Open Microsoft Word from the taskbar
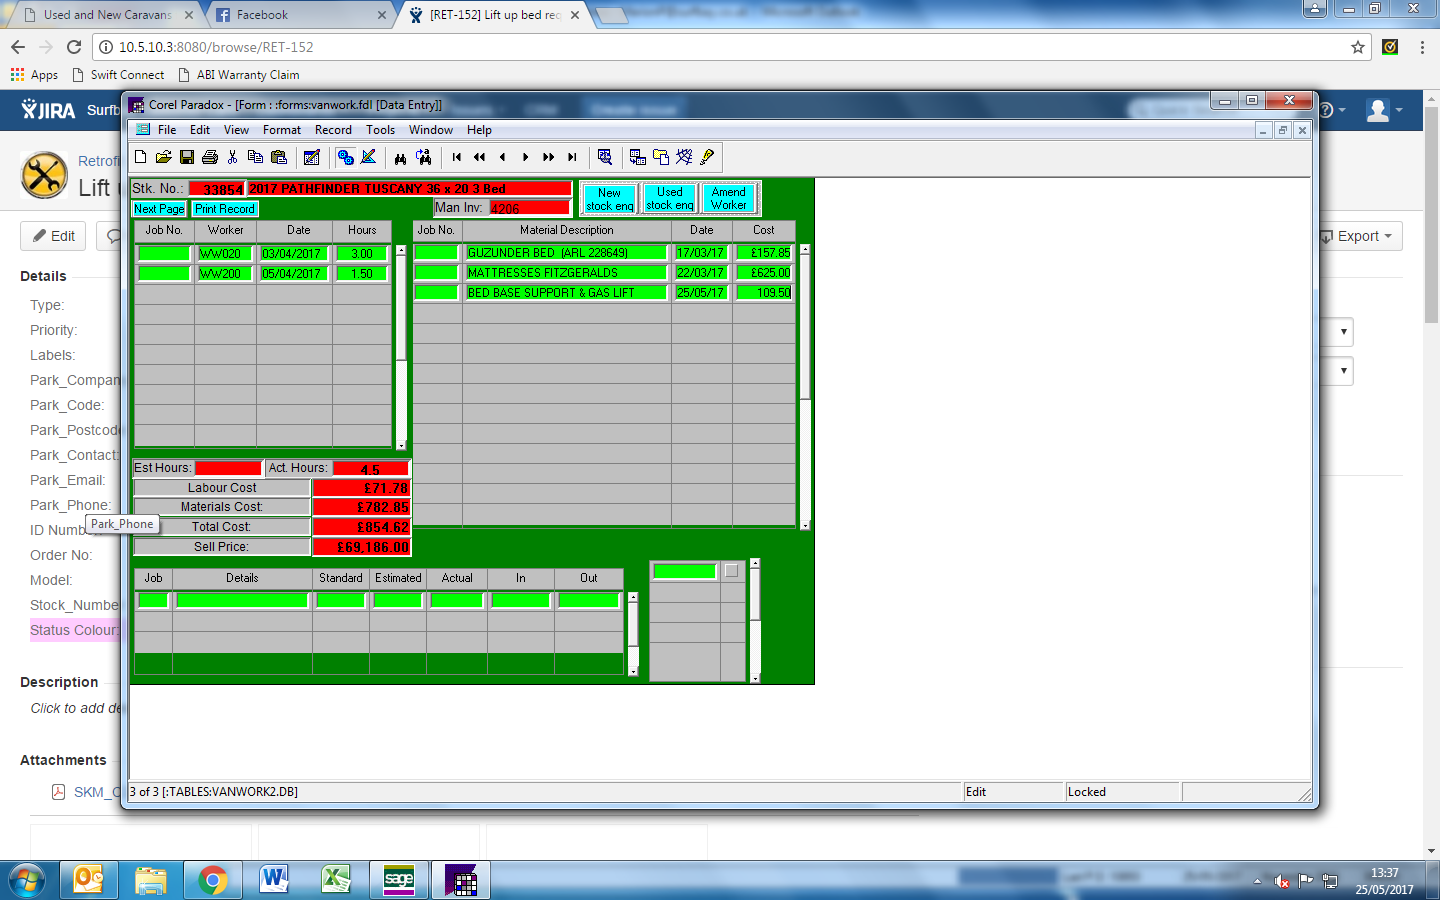Screen dimensions: 1440x900 274,880
